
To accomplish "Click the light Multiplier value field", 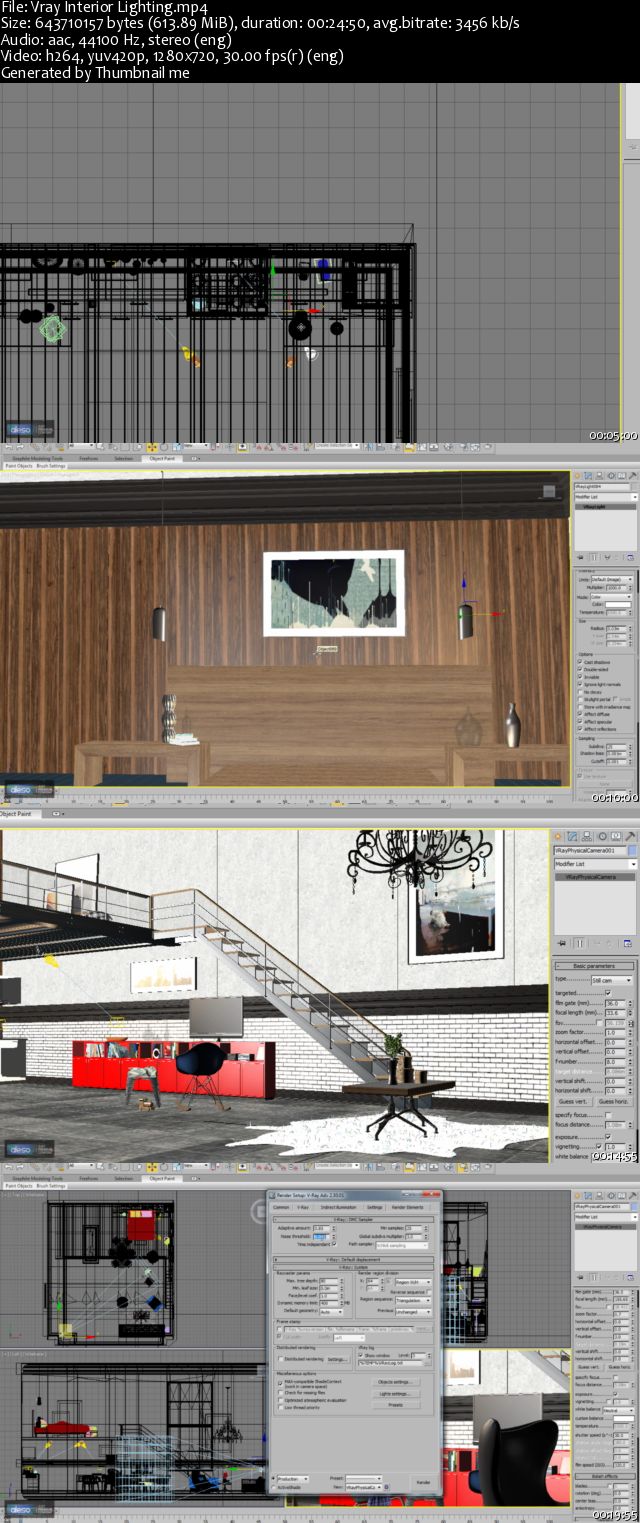I will click(x=617, y=588).
